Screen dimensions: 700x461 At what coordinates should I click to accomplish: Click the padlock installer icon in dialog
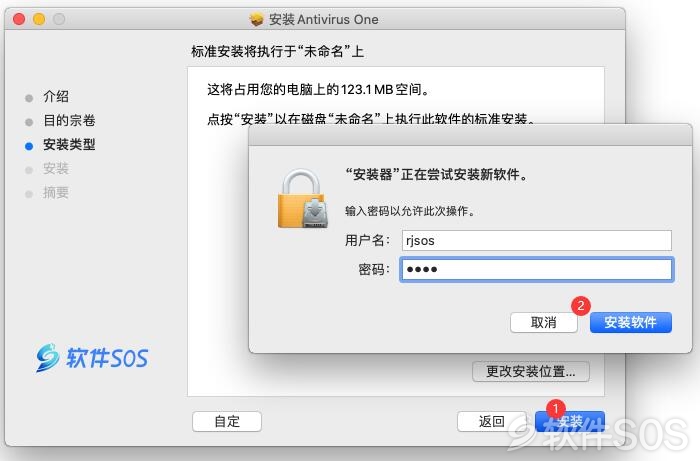tap(303, 199)
